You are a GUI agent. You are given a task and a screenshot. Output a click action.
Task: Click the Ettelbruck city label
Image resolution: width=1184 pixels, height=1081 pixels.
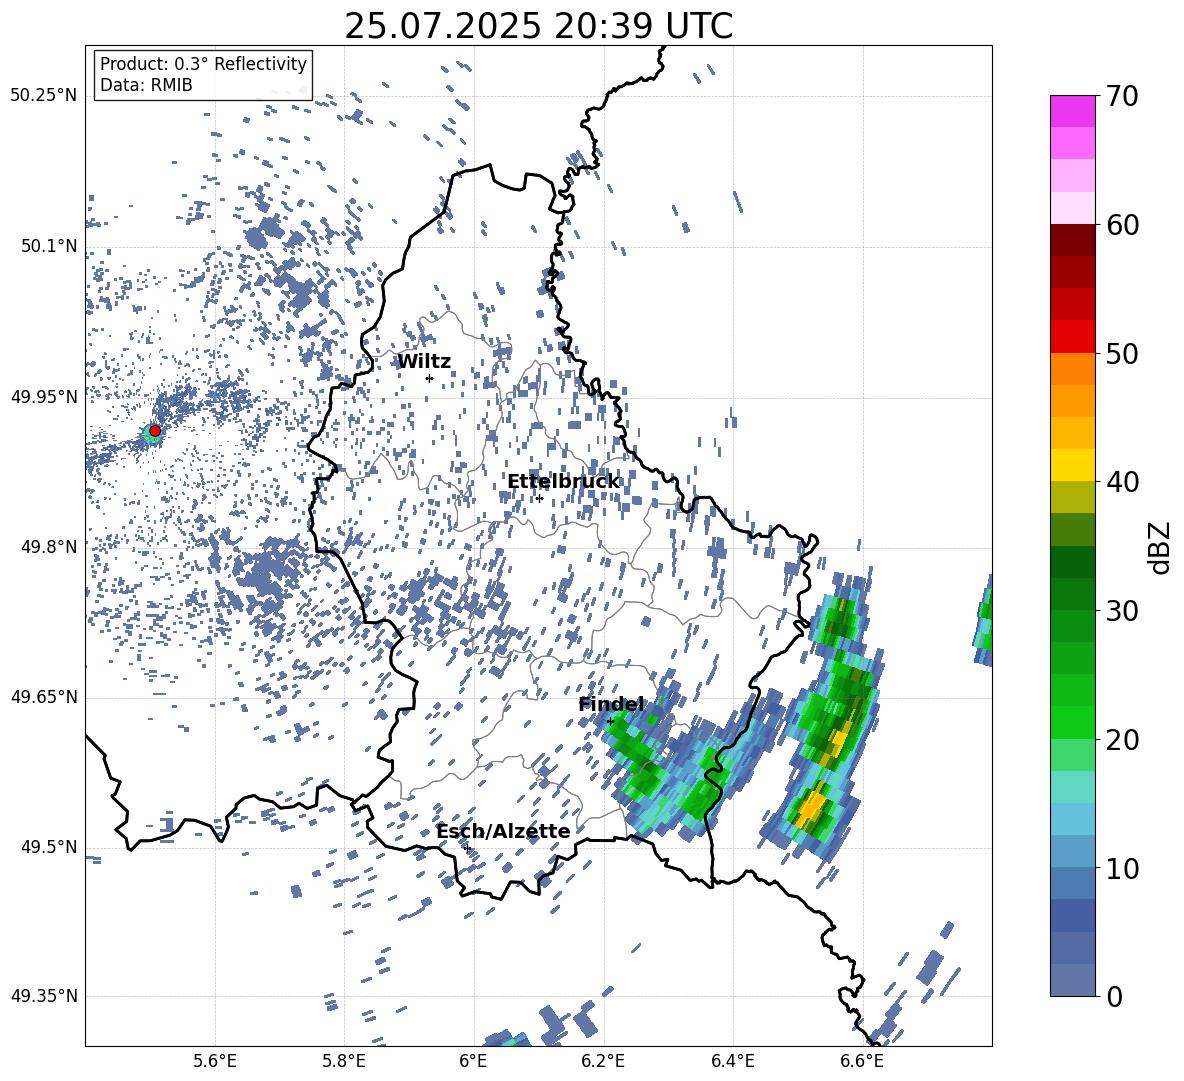point(563,482)
